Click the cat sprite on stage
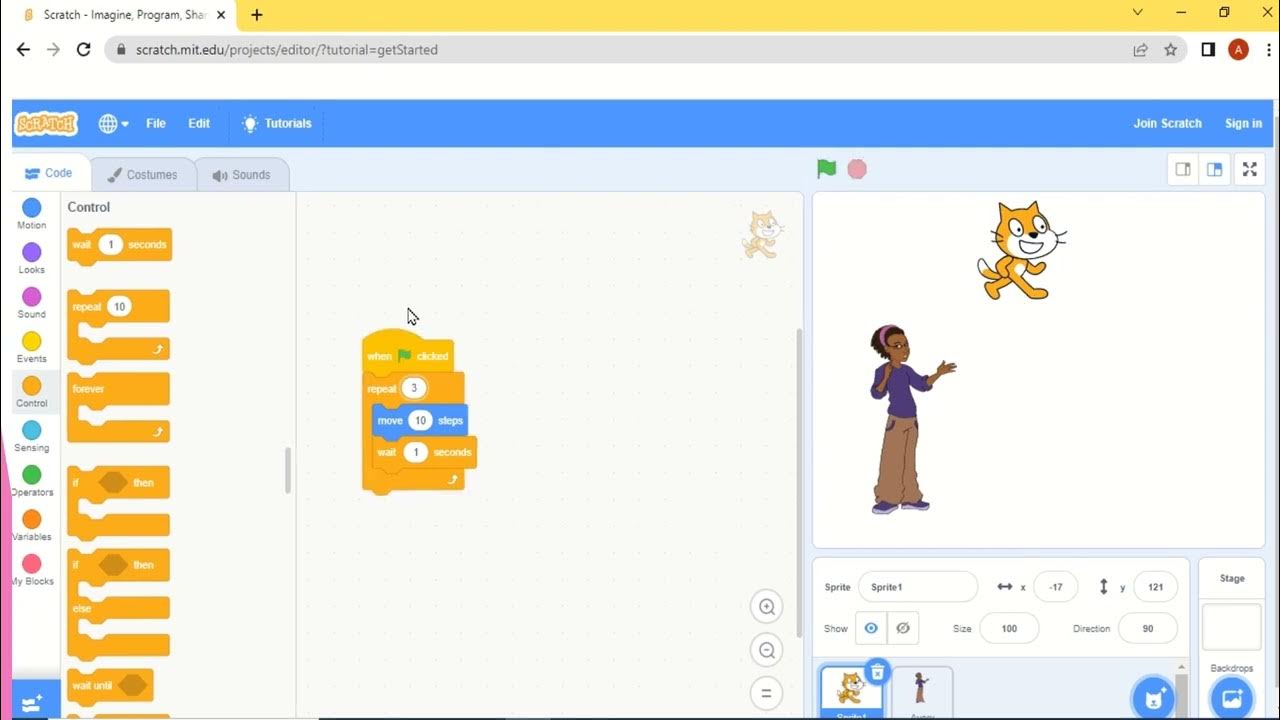Image resolution: width=1280 pixels, height=720 pixels. coord(1020,250)
